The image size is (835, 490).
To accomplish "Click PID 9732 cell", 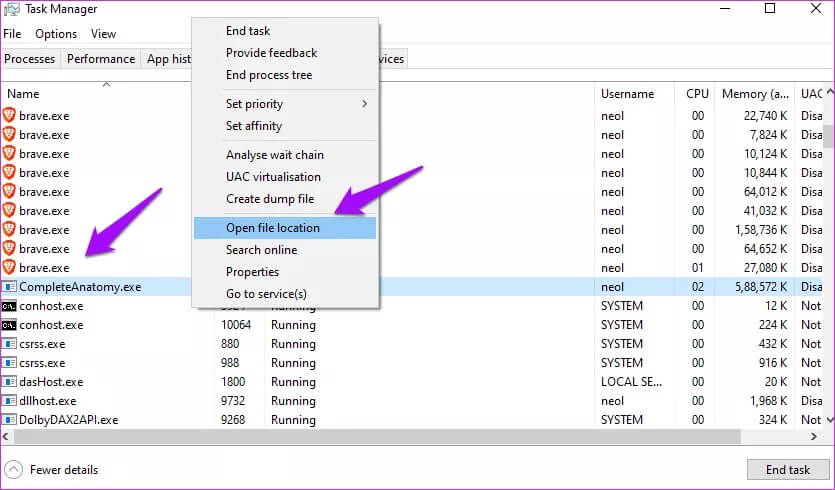I will [x=233, y=401].
